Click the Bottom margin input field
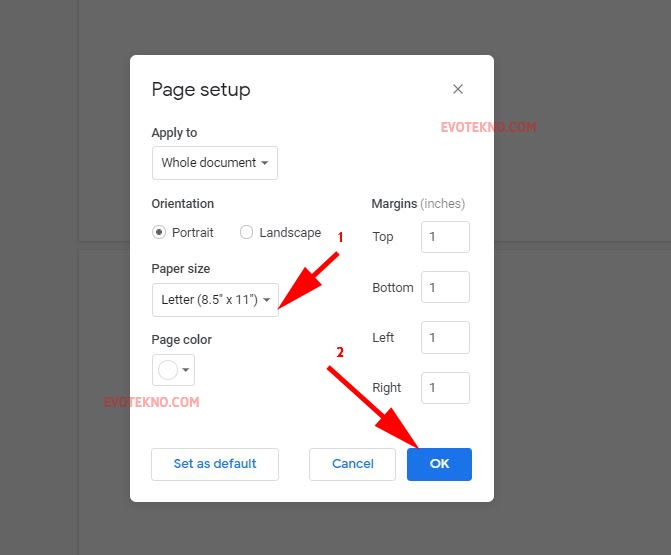This screenshot has width=671, height=555. click(445, 287)
